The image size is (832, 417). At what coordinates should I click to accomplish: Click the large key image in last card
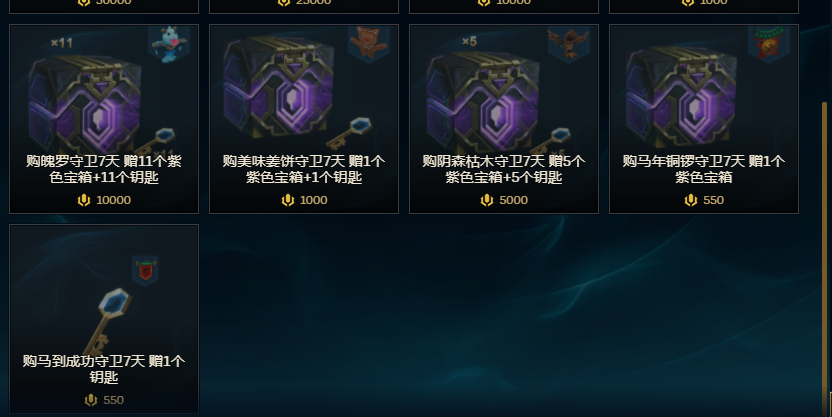[x=106, y=321]
